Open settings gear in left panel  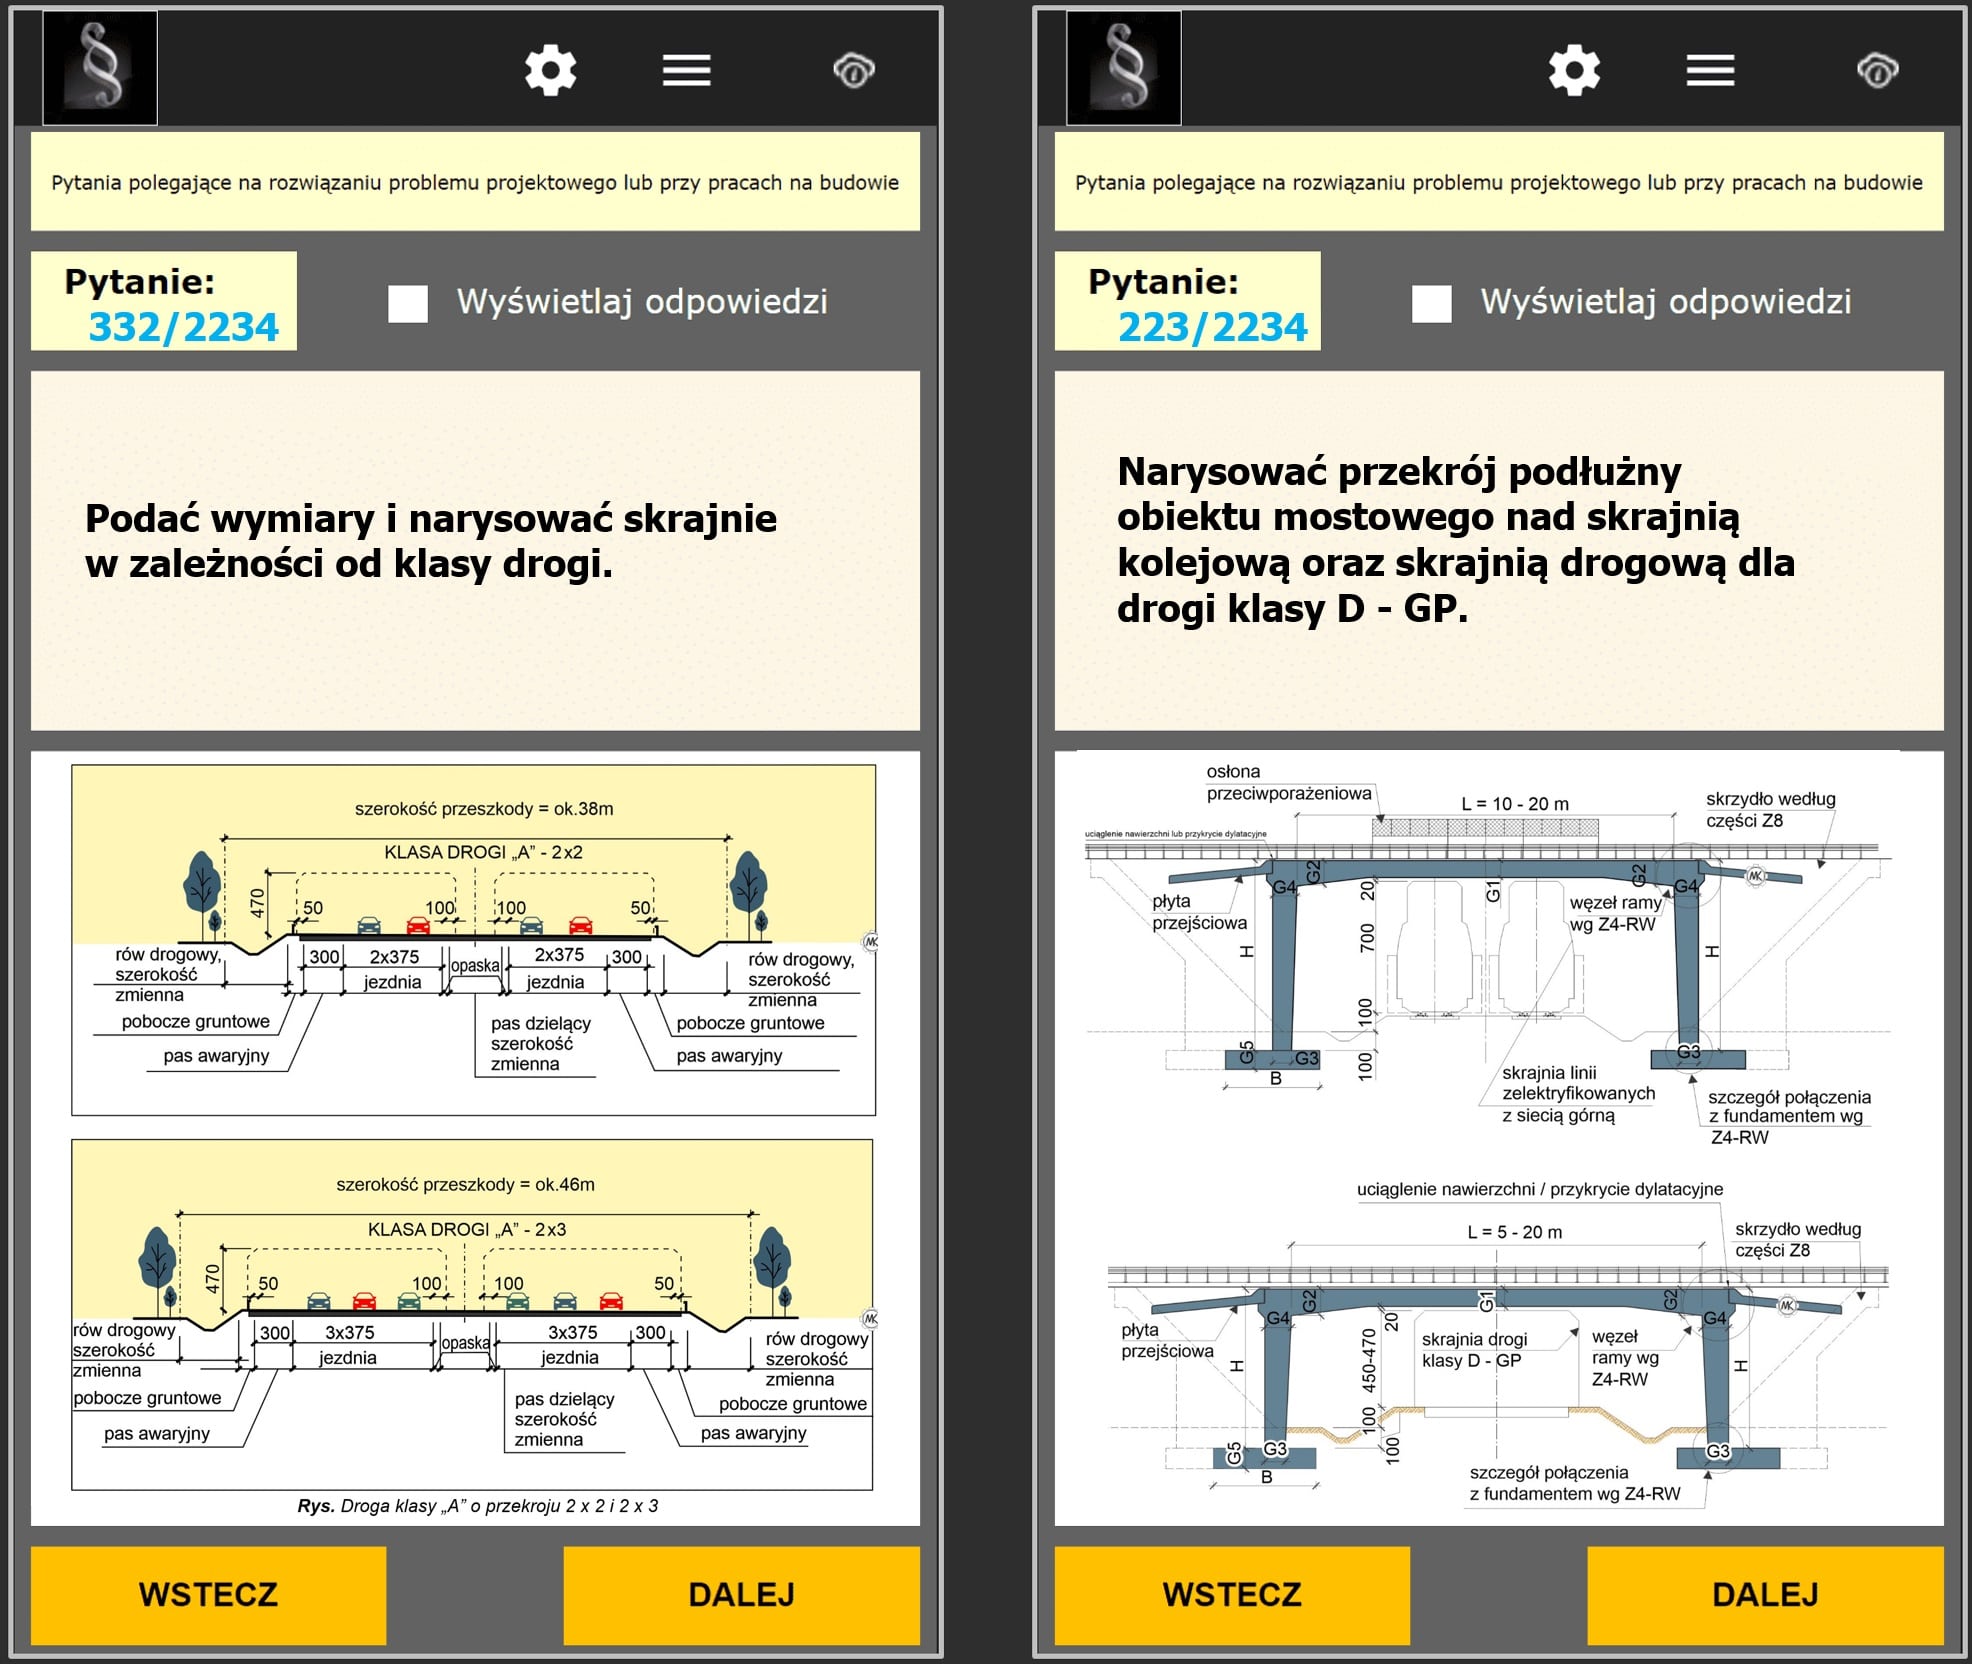coord(550,70)
